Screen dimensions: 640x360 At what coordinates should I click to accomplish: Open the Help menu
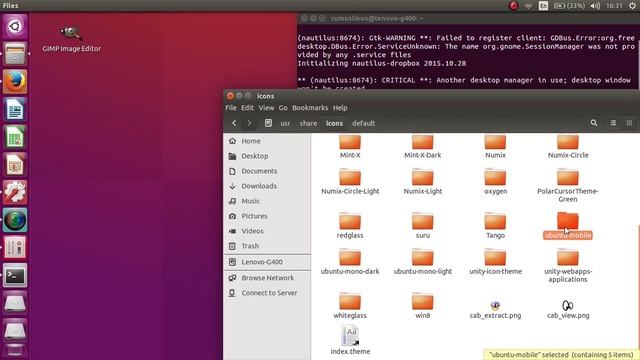coord(340,108)
